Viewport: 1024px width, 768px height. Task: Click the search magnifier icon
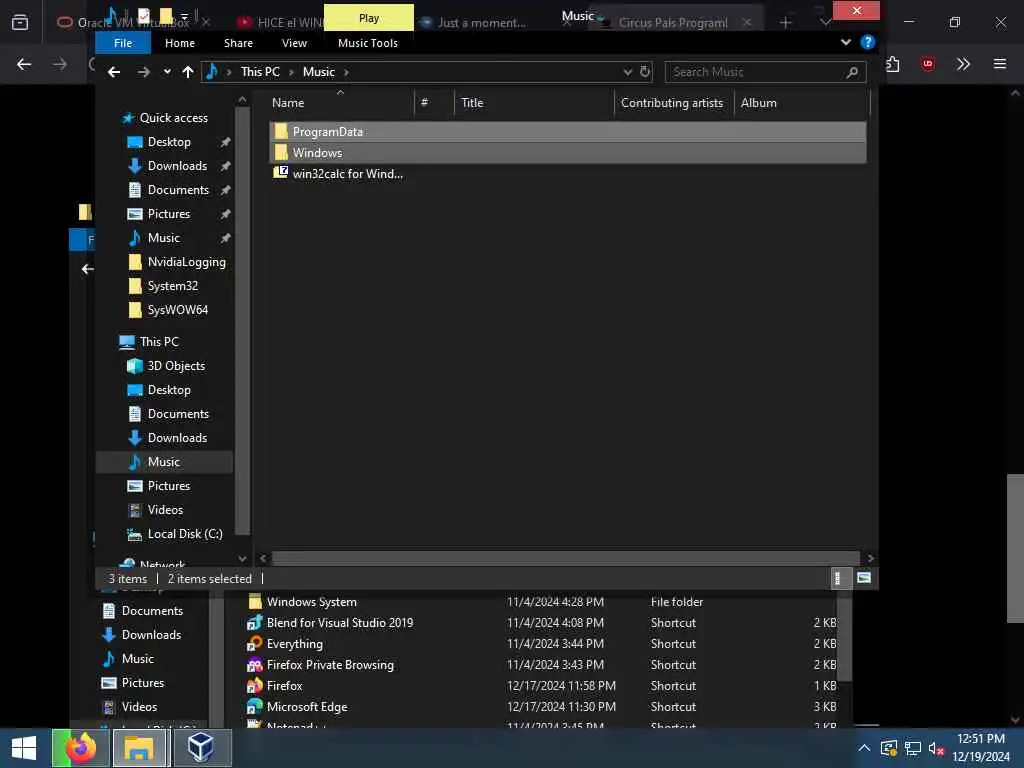tap(852, 72)
